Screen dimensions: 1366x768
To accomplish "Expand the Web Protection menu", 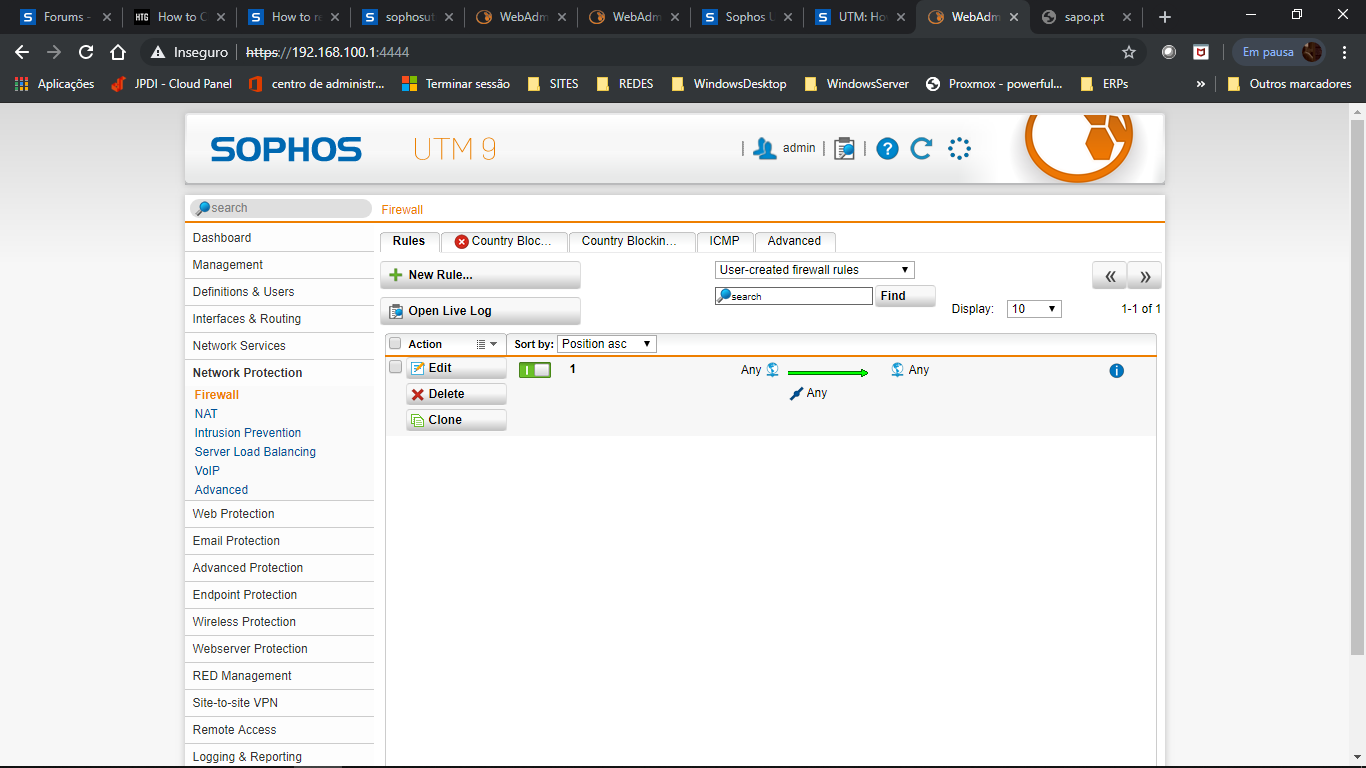I will coord(280,514).
